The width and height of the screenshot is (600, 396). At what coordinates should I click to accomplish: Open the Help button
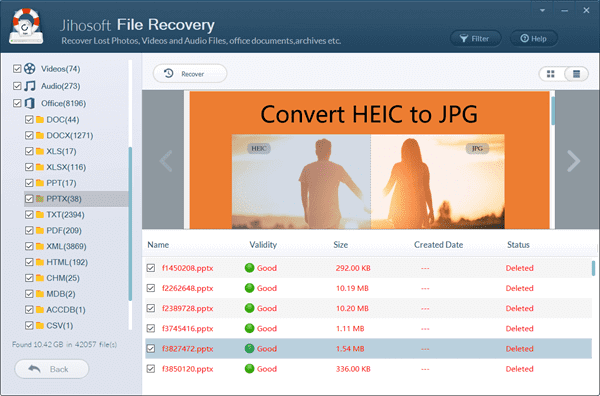[x=533, y=39]
